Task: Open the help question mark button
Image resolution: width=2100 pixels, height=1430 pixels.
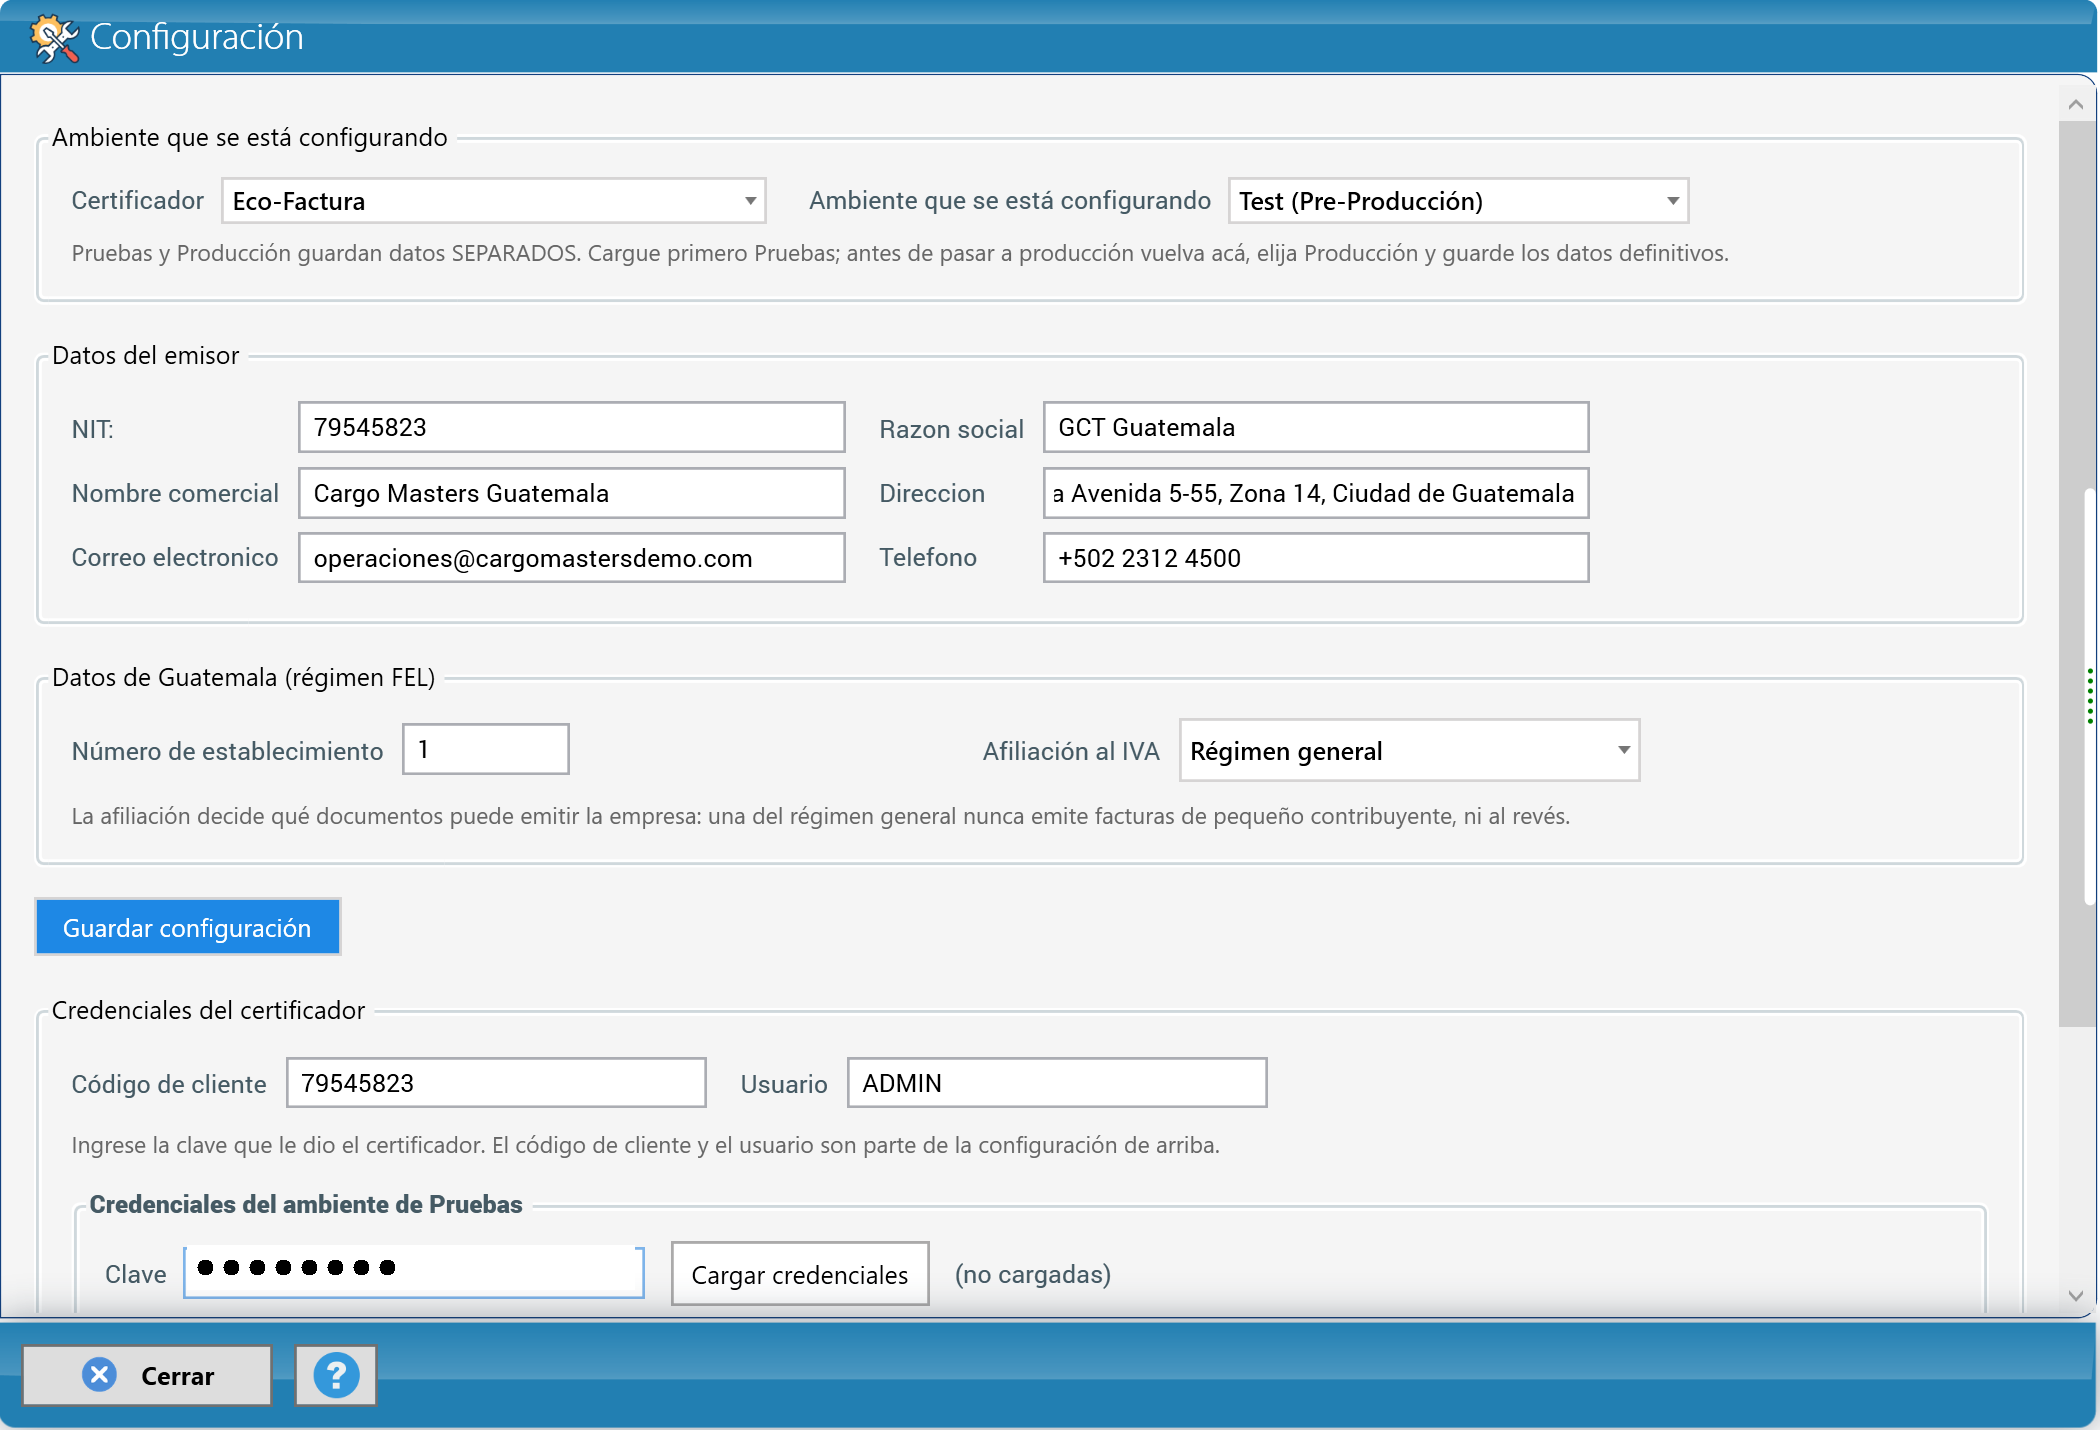Action: tap(336, 1376)
